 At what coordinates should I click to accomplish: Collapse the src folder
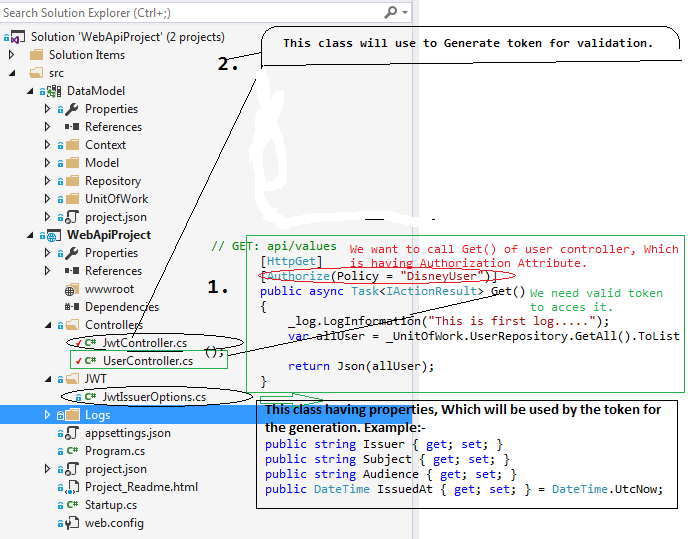pyautogui.click(x=12, y=73)
